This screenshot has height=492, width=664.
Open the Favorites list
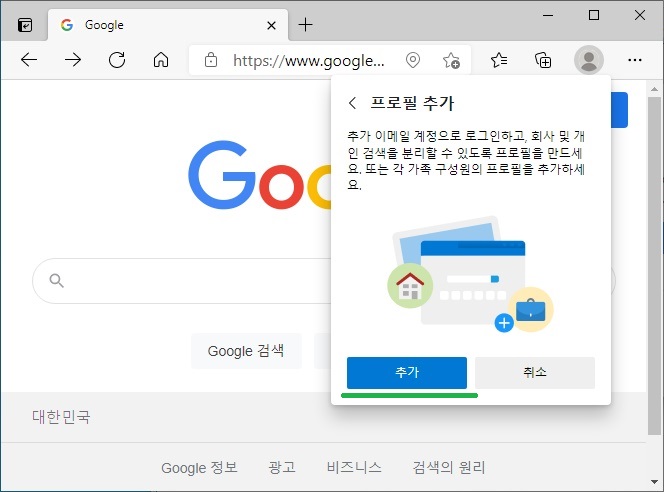click(x=499, y=60)
